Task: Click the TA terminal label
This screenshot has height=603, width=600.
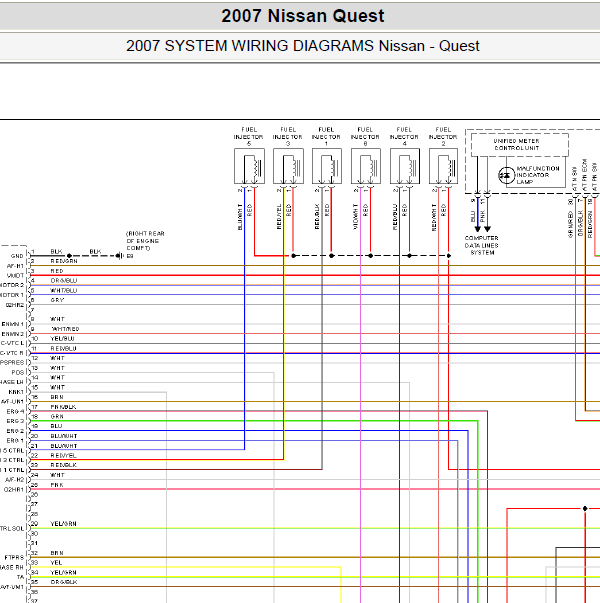Action: [x=20, y=577]
